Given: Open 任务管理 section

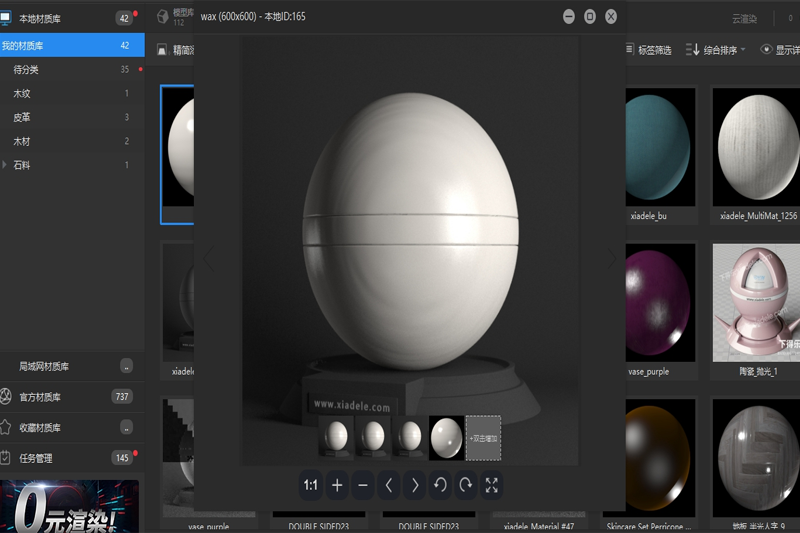Looking at the screenshot, I should tap(72, 458).
